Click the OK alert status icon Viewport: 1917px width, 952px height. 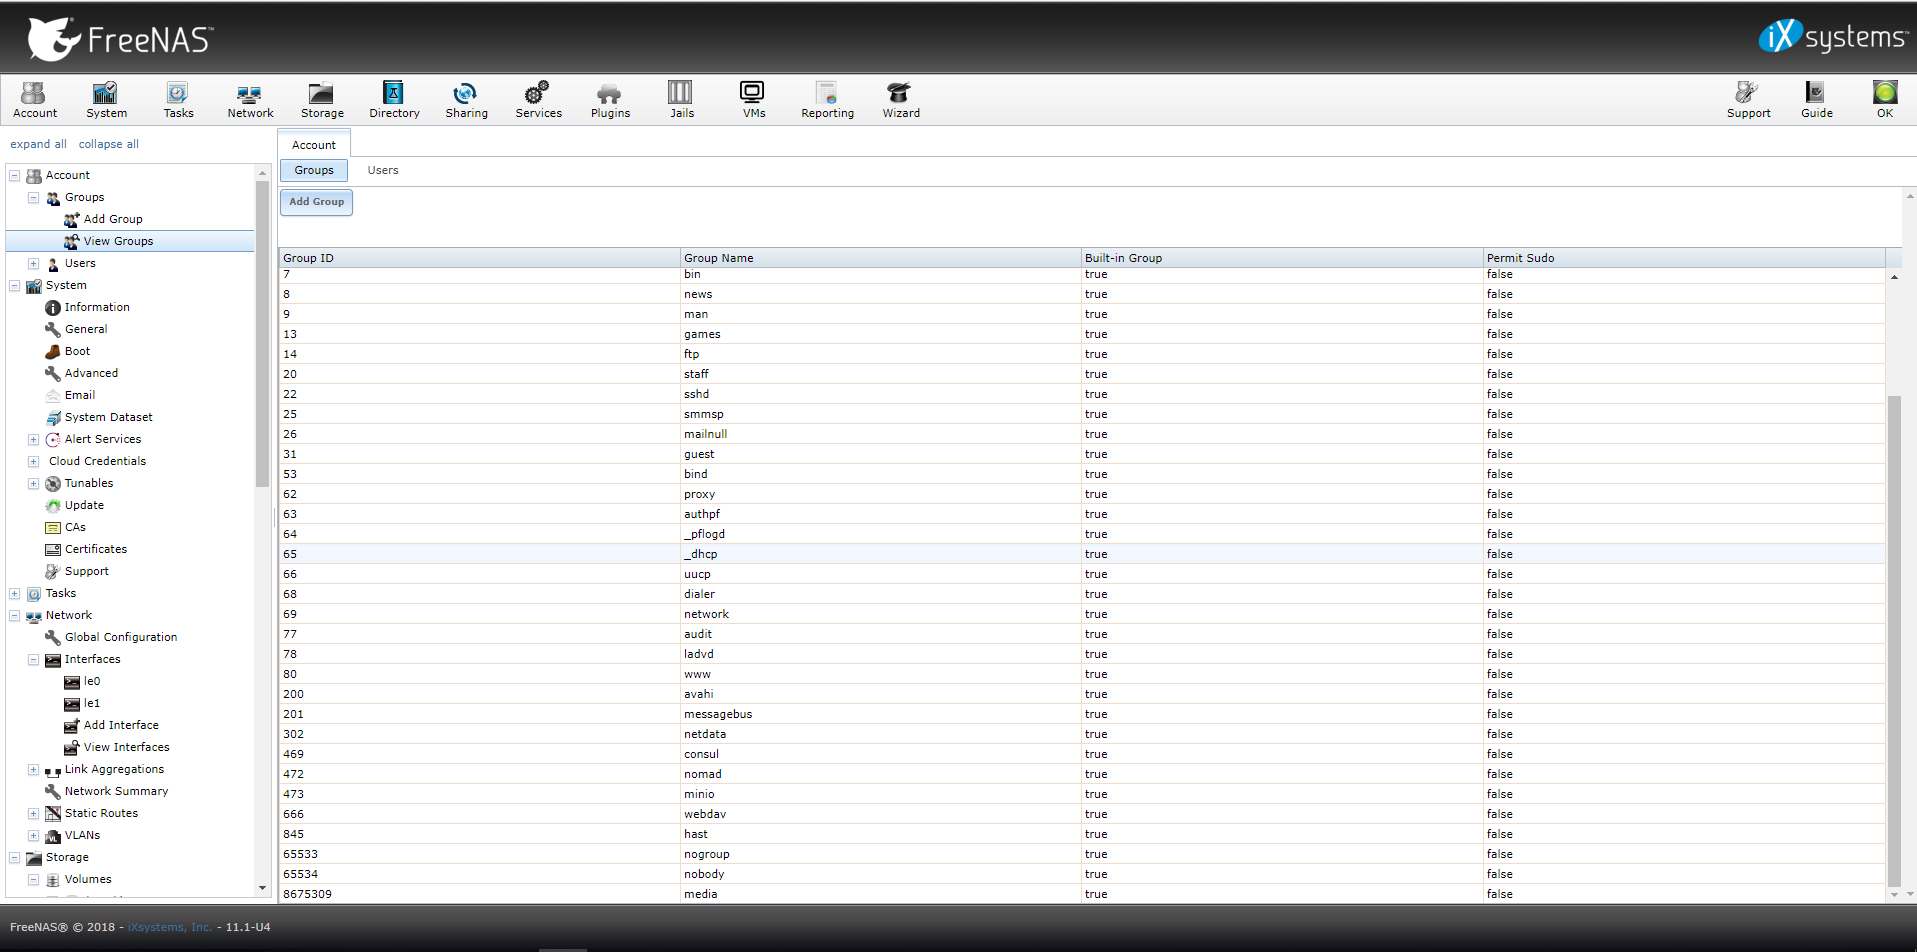[x=1884, y=100]
